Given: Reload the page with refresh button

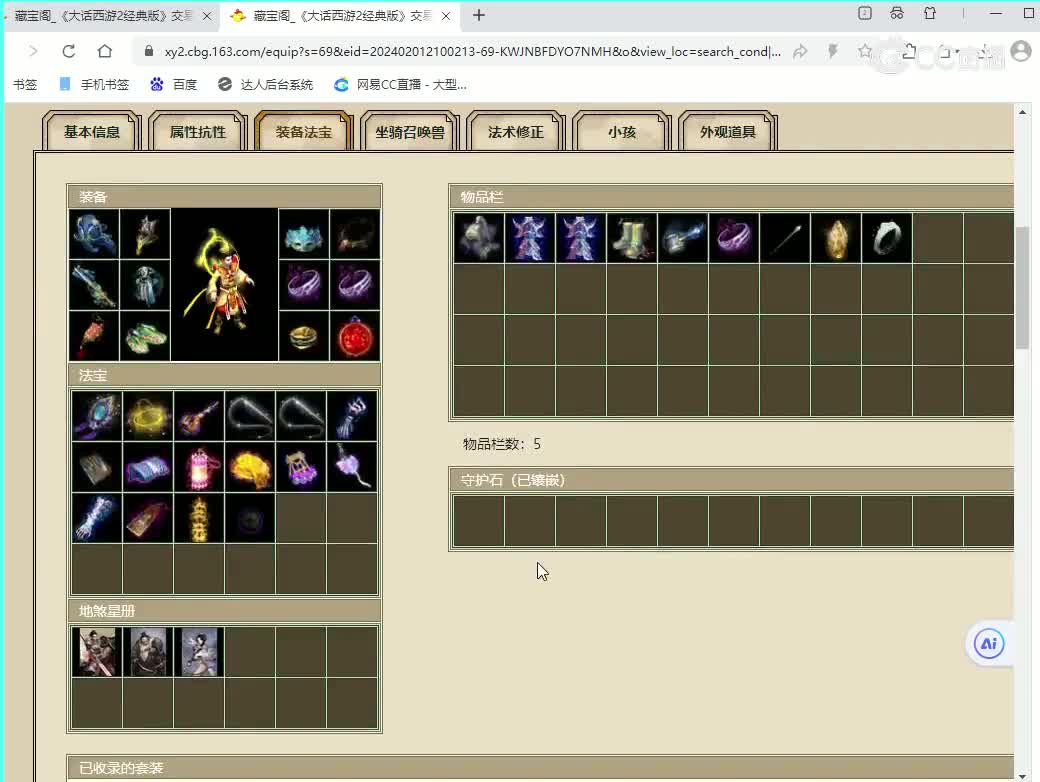Looking at the screenshot, I should tap(68, 51).
